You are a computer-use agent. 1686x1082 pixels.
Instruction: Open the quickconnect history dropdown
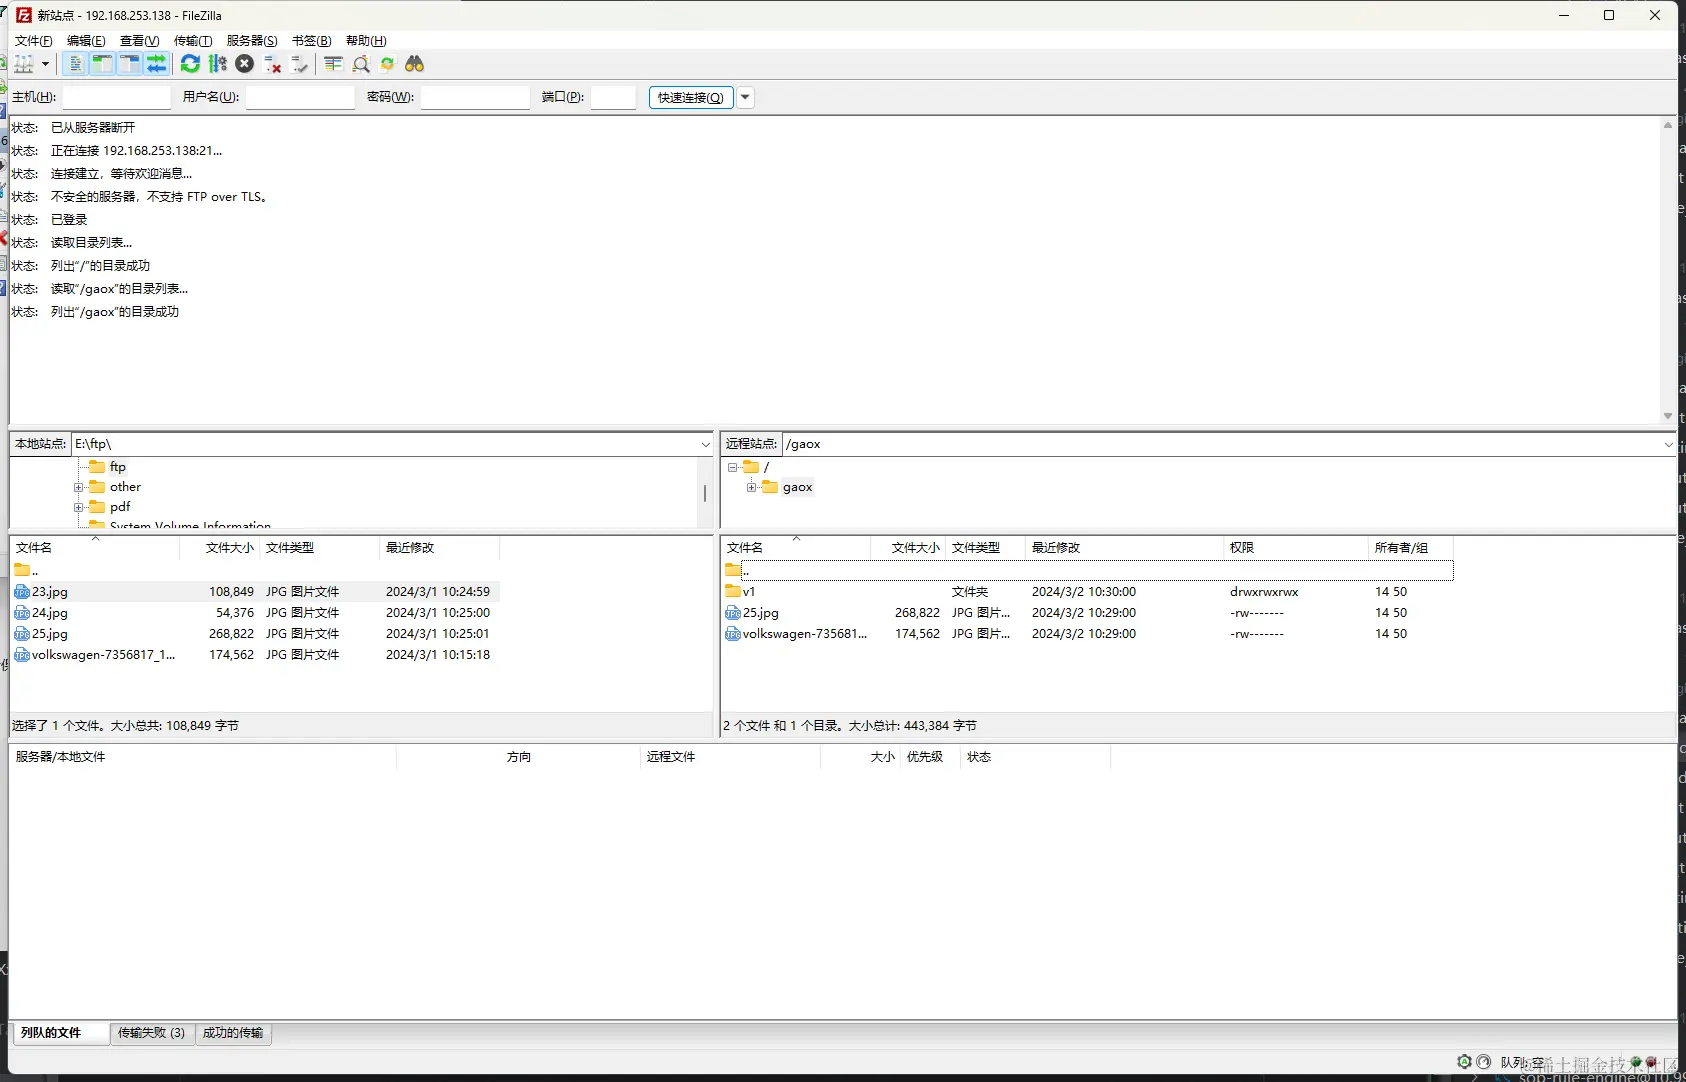click(x=745, y=97)
